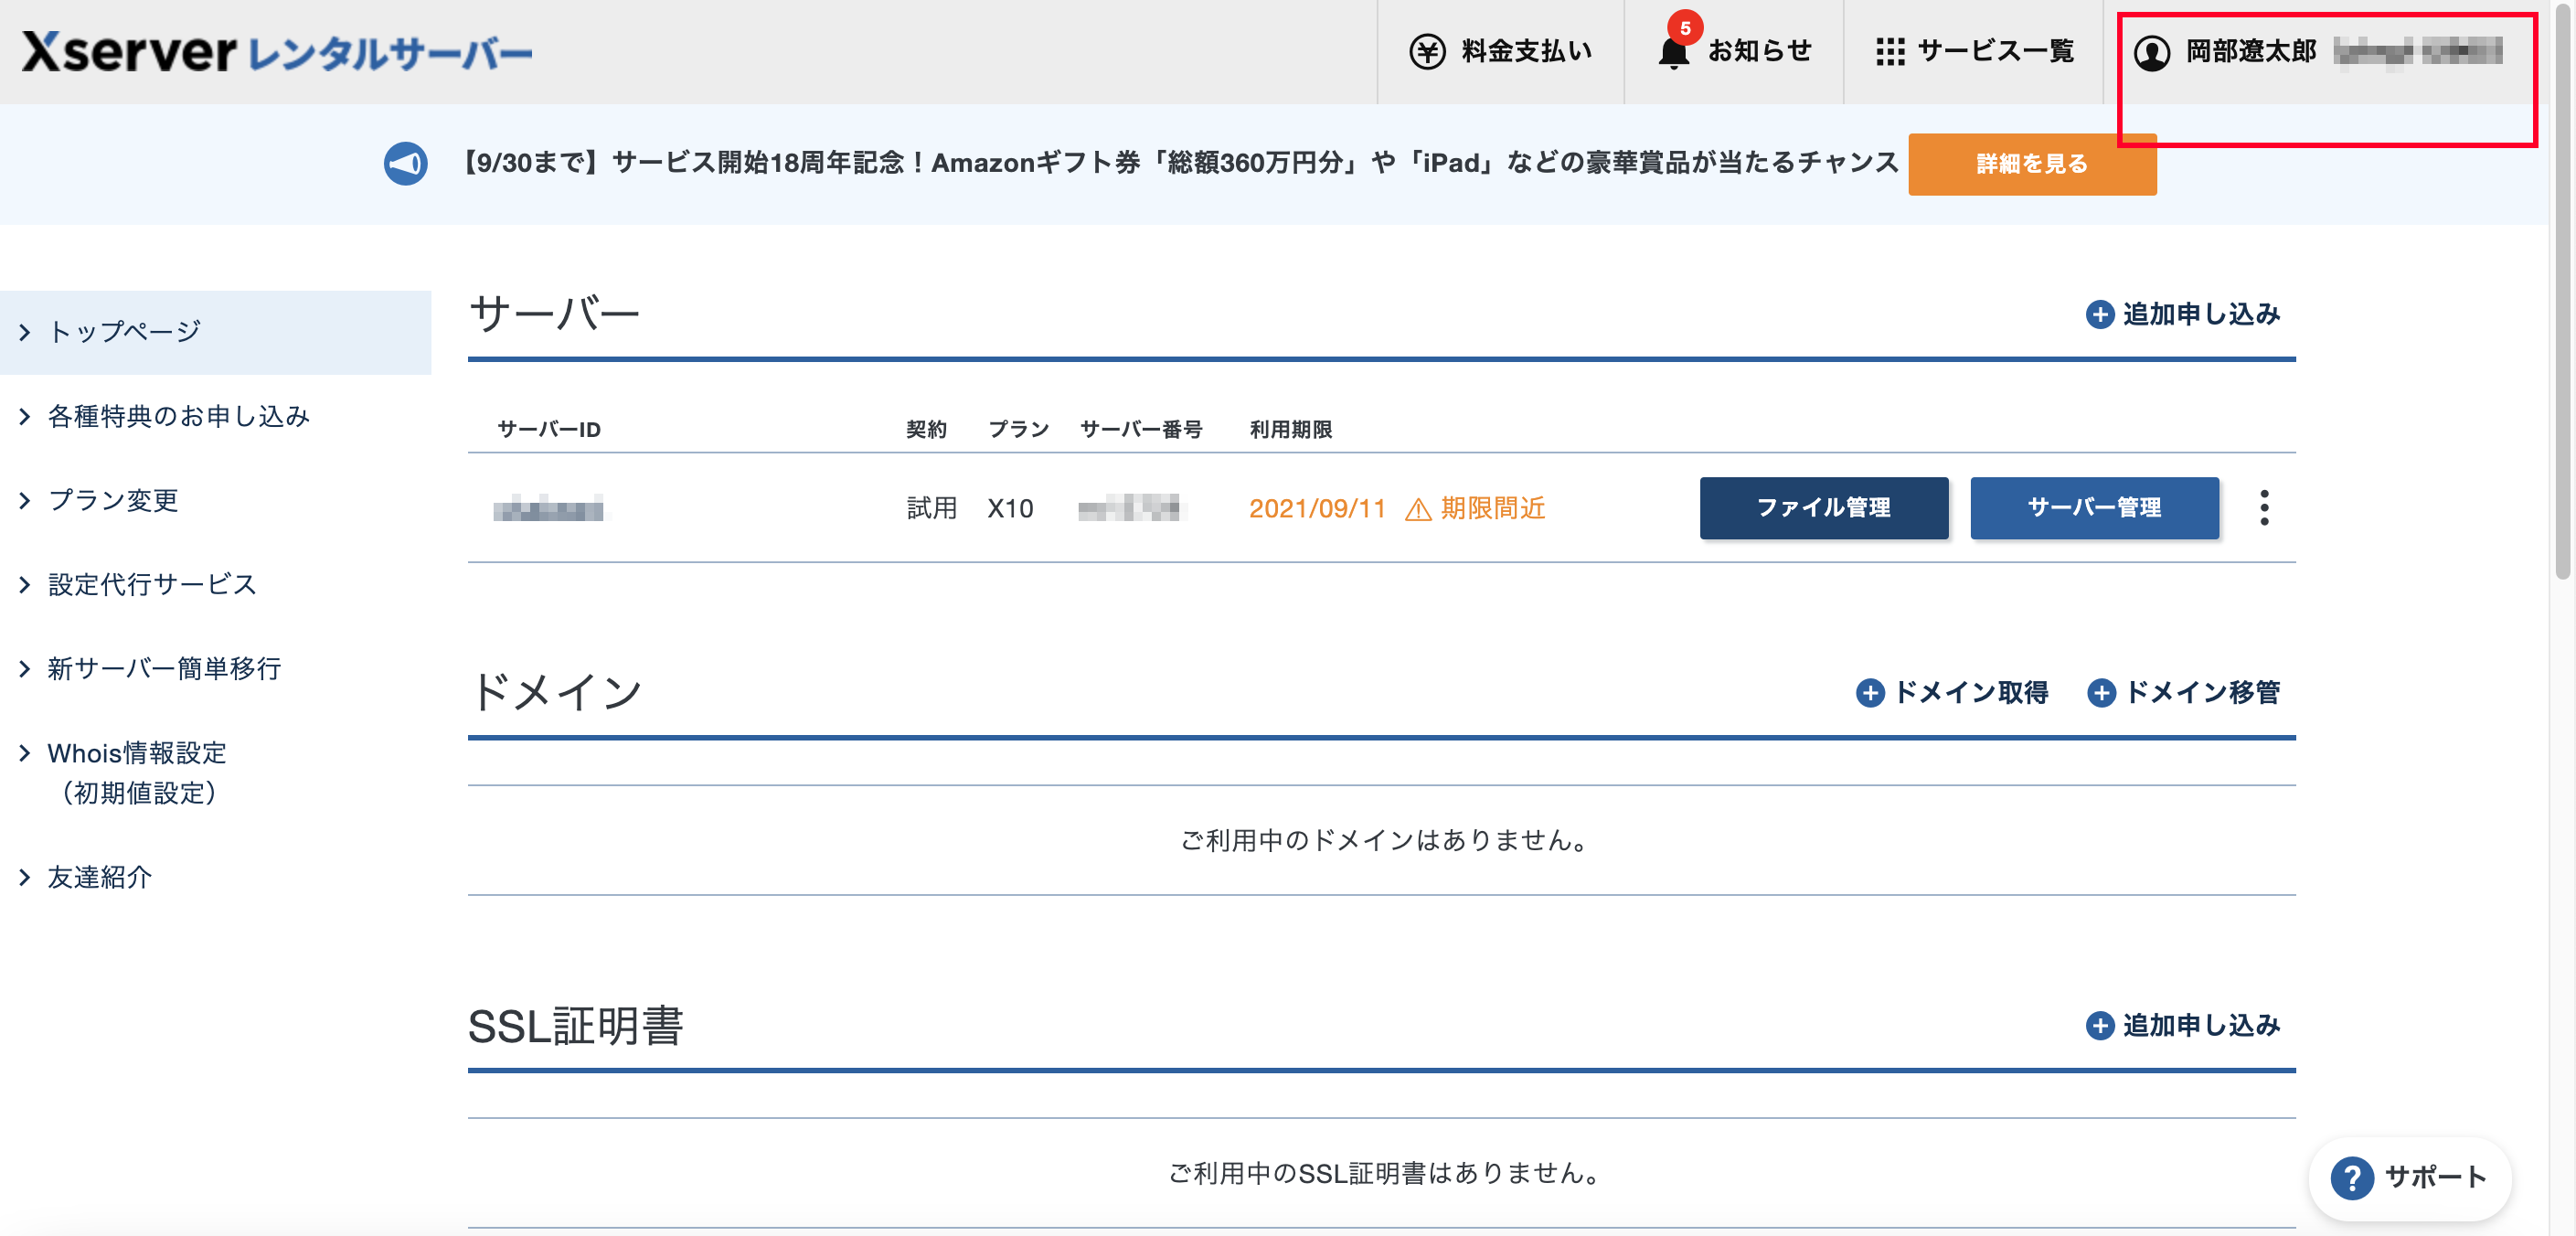
Task: Click plus icon for ドメイン取得
Action: pyautogui.click(x=1869, y=692)
